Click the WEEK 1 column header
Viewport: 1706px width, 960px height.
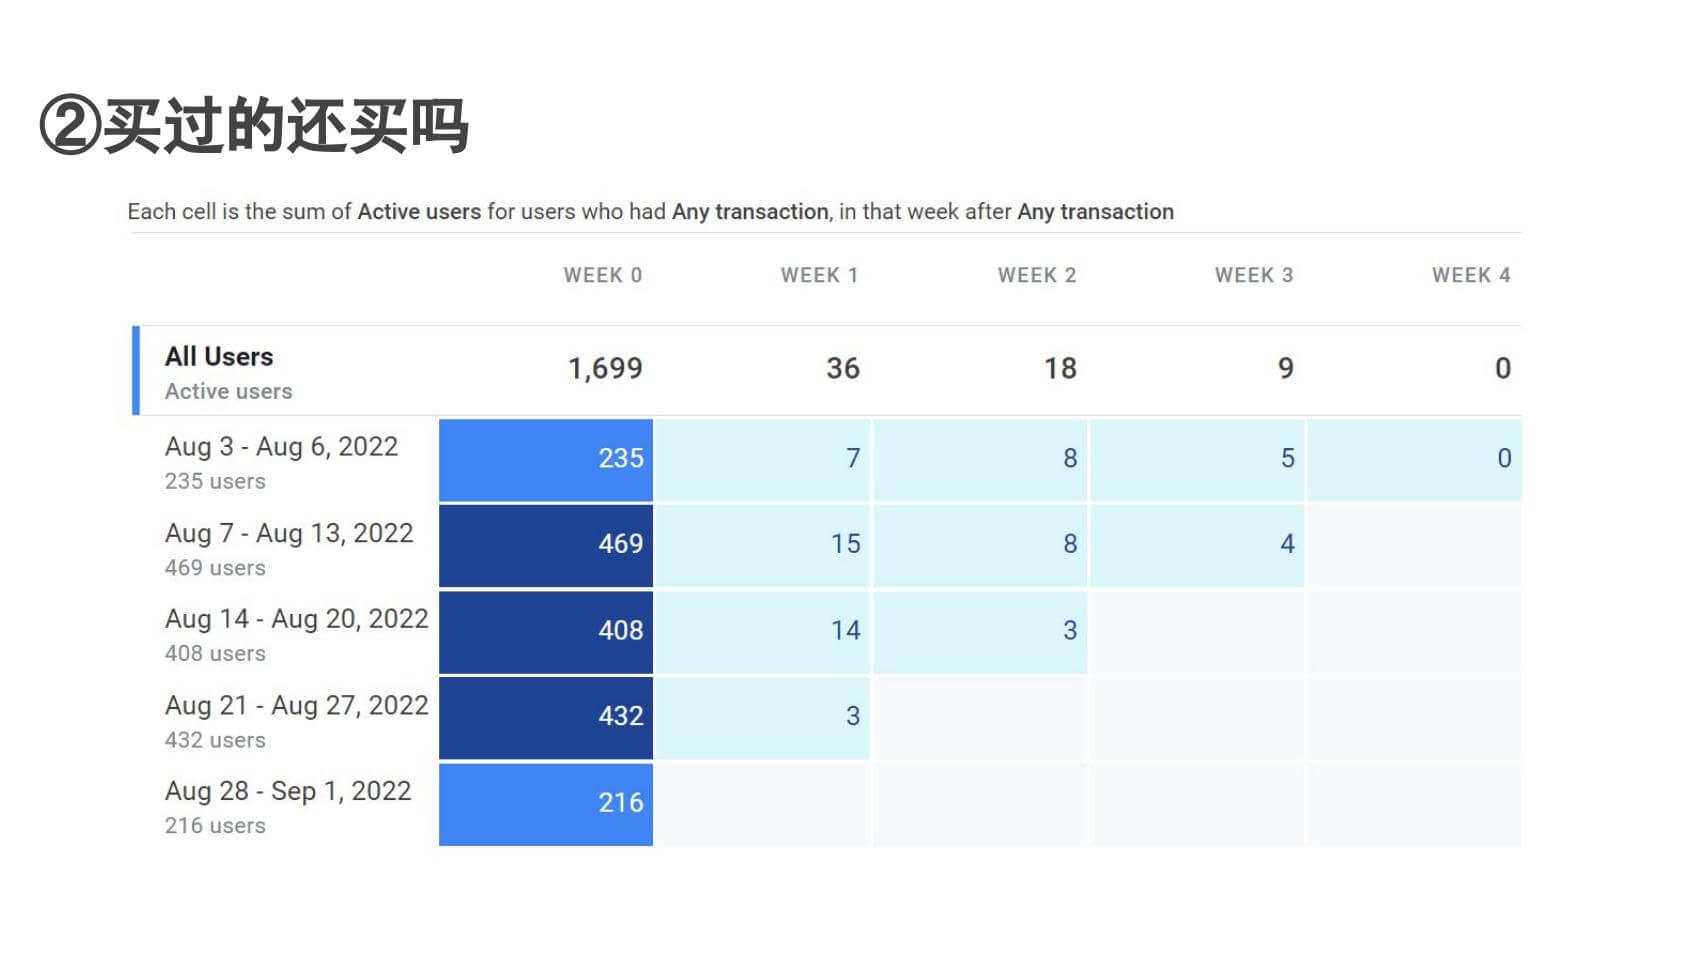pyautogui.click(x=819, y=276)
